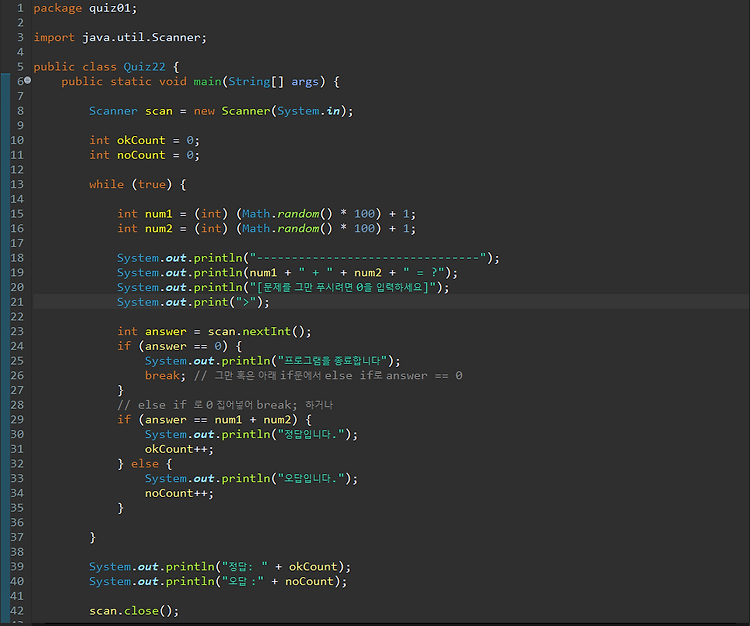This screenshot has height=626, width=750.
Task: Click the '" = ?"' string on line 19
Action: click(423, 273)
